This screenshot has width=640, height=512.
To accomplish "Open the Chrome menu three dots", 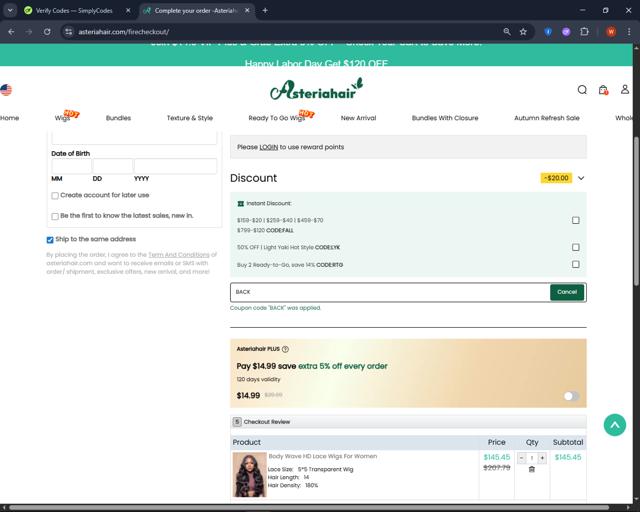I will point(629,31).
